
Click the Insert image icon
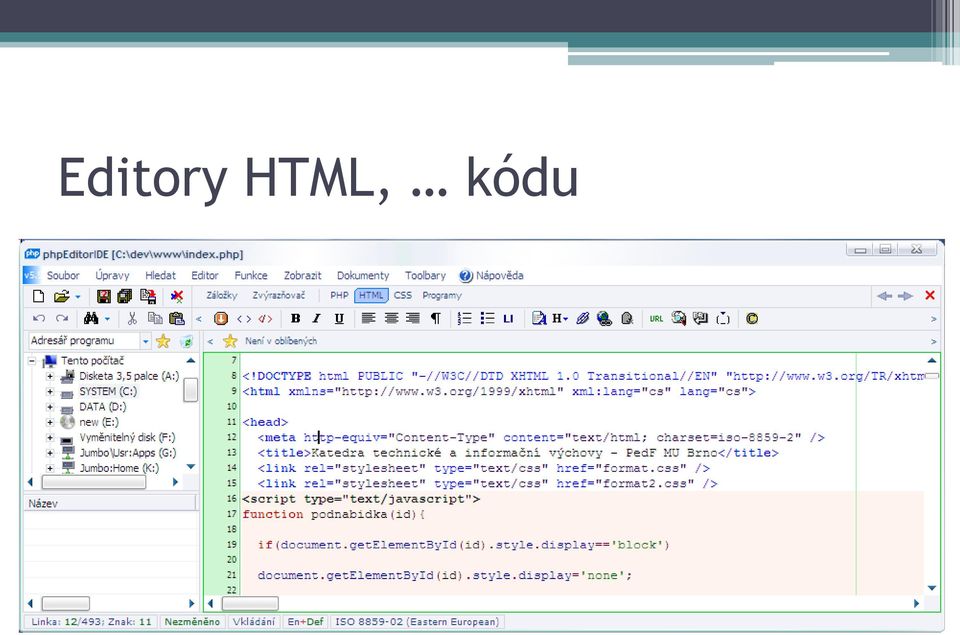(x=678, y=318)
